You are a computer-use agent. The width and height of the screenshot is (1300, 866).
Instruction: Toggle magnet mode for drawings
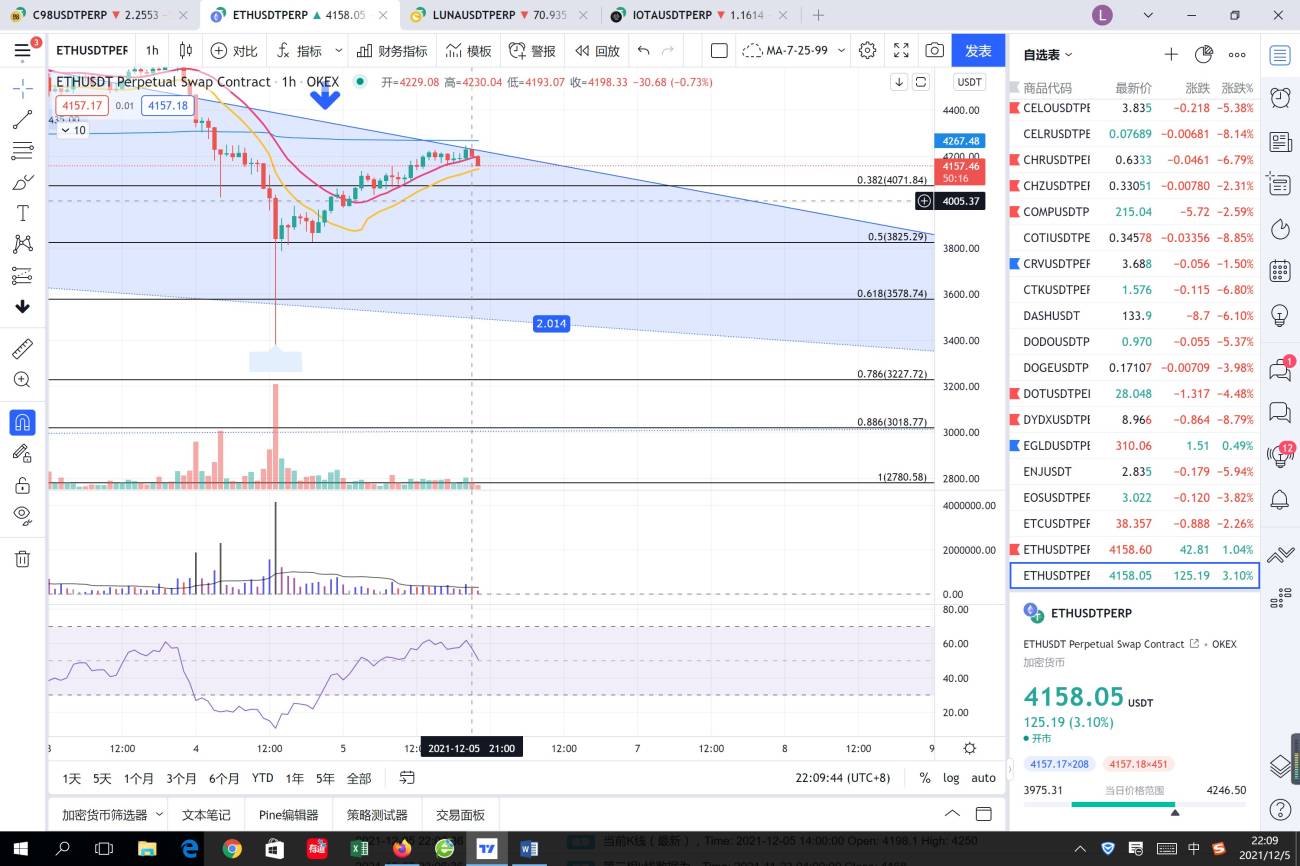(x=22, y=423)
